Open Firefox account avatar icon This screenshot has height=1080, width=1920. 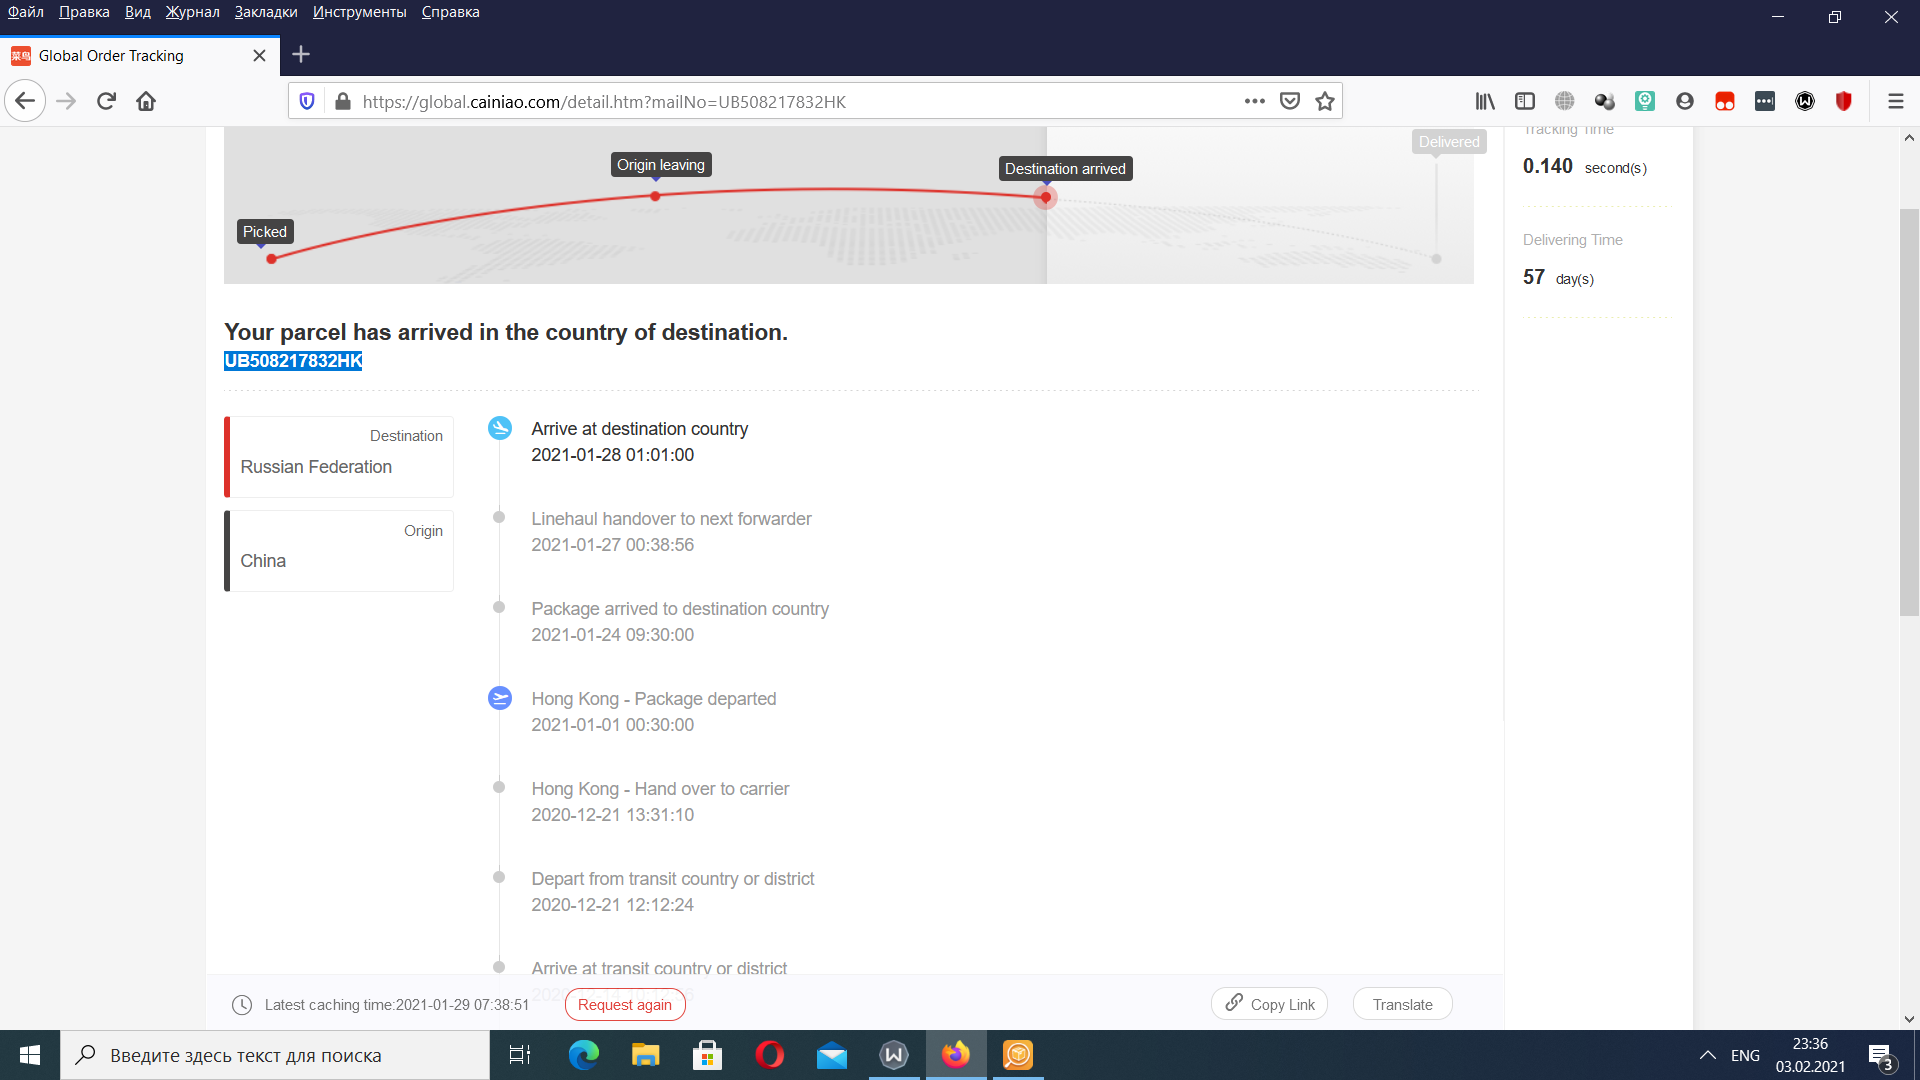click(x=1685, y=101)
